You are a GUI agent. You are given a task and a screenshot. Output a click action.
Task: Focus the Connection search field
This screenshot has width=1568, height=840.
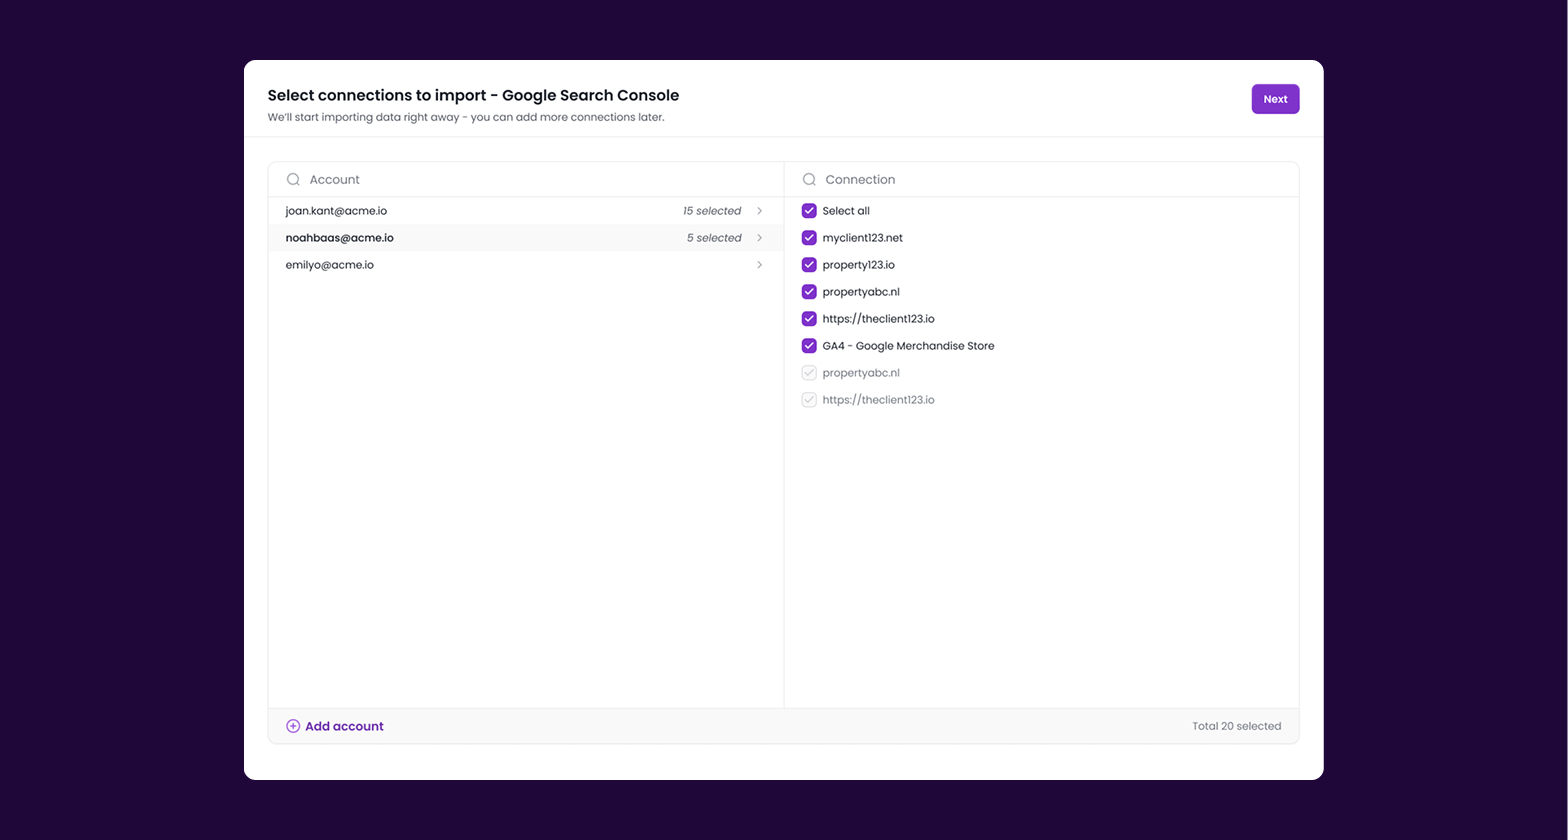1042,180
